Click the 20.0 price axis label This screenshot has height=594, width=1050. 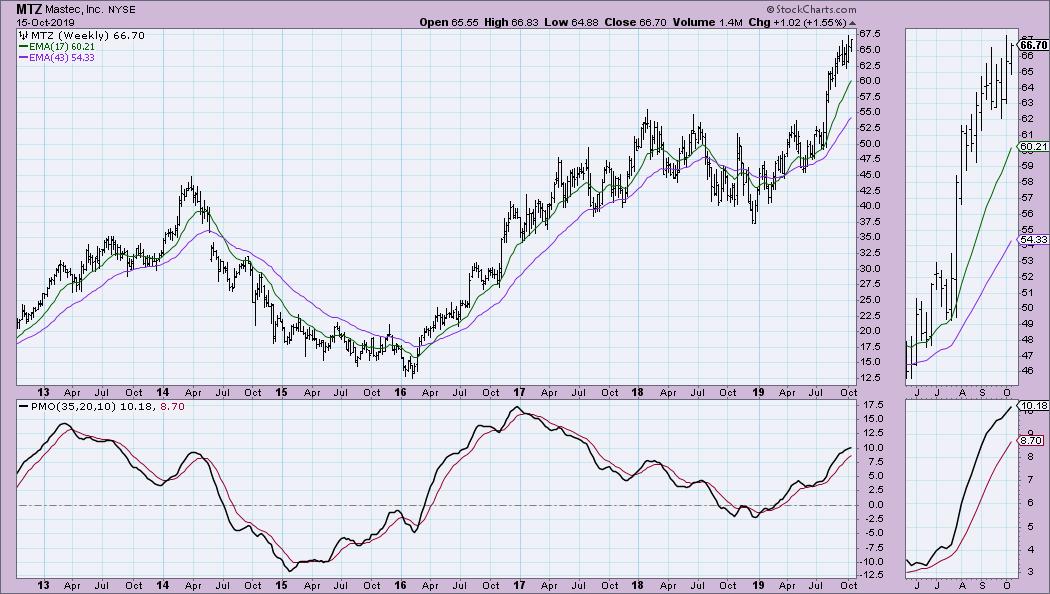pos(869,331)
